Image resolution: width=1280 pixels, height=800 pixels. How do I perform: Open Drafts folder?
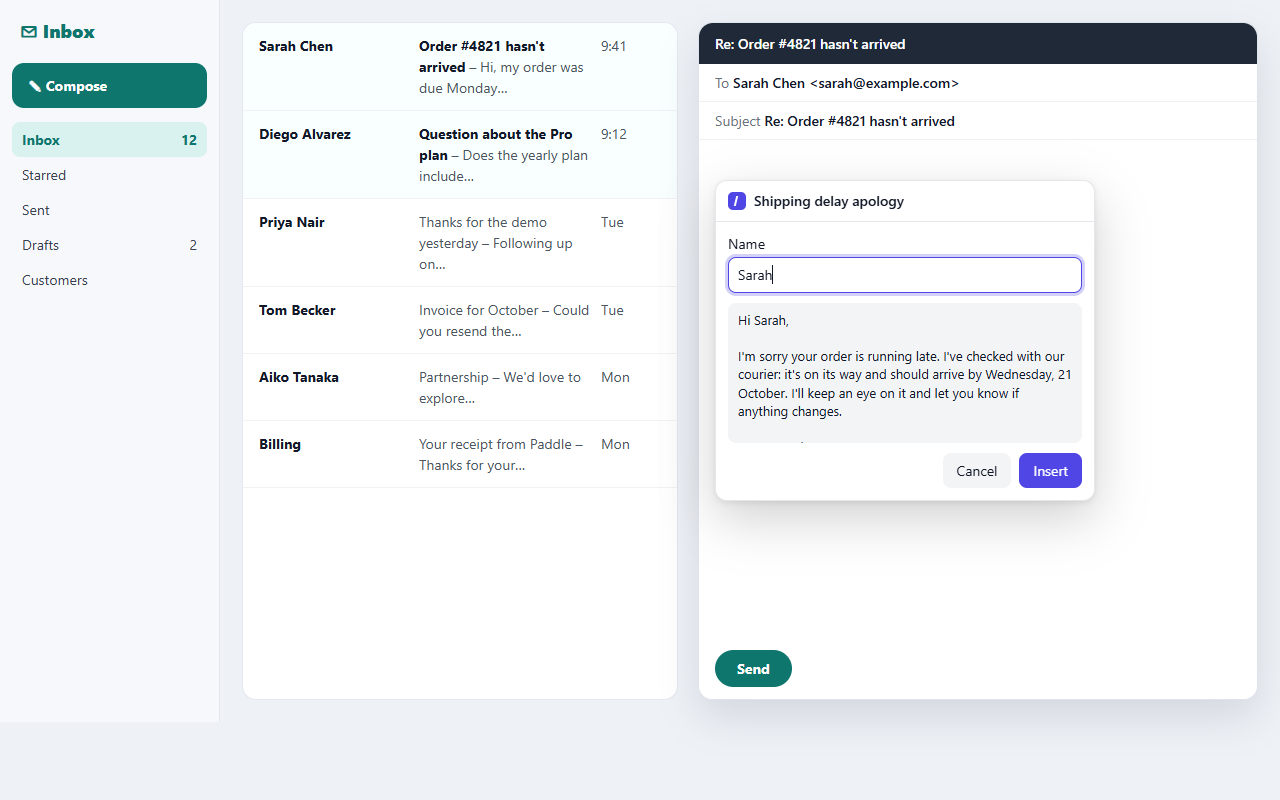(109, 245)
